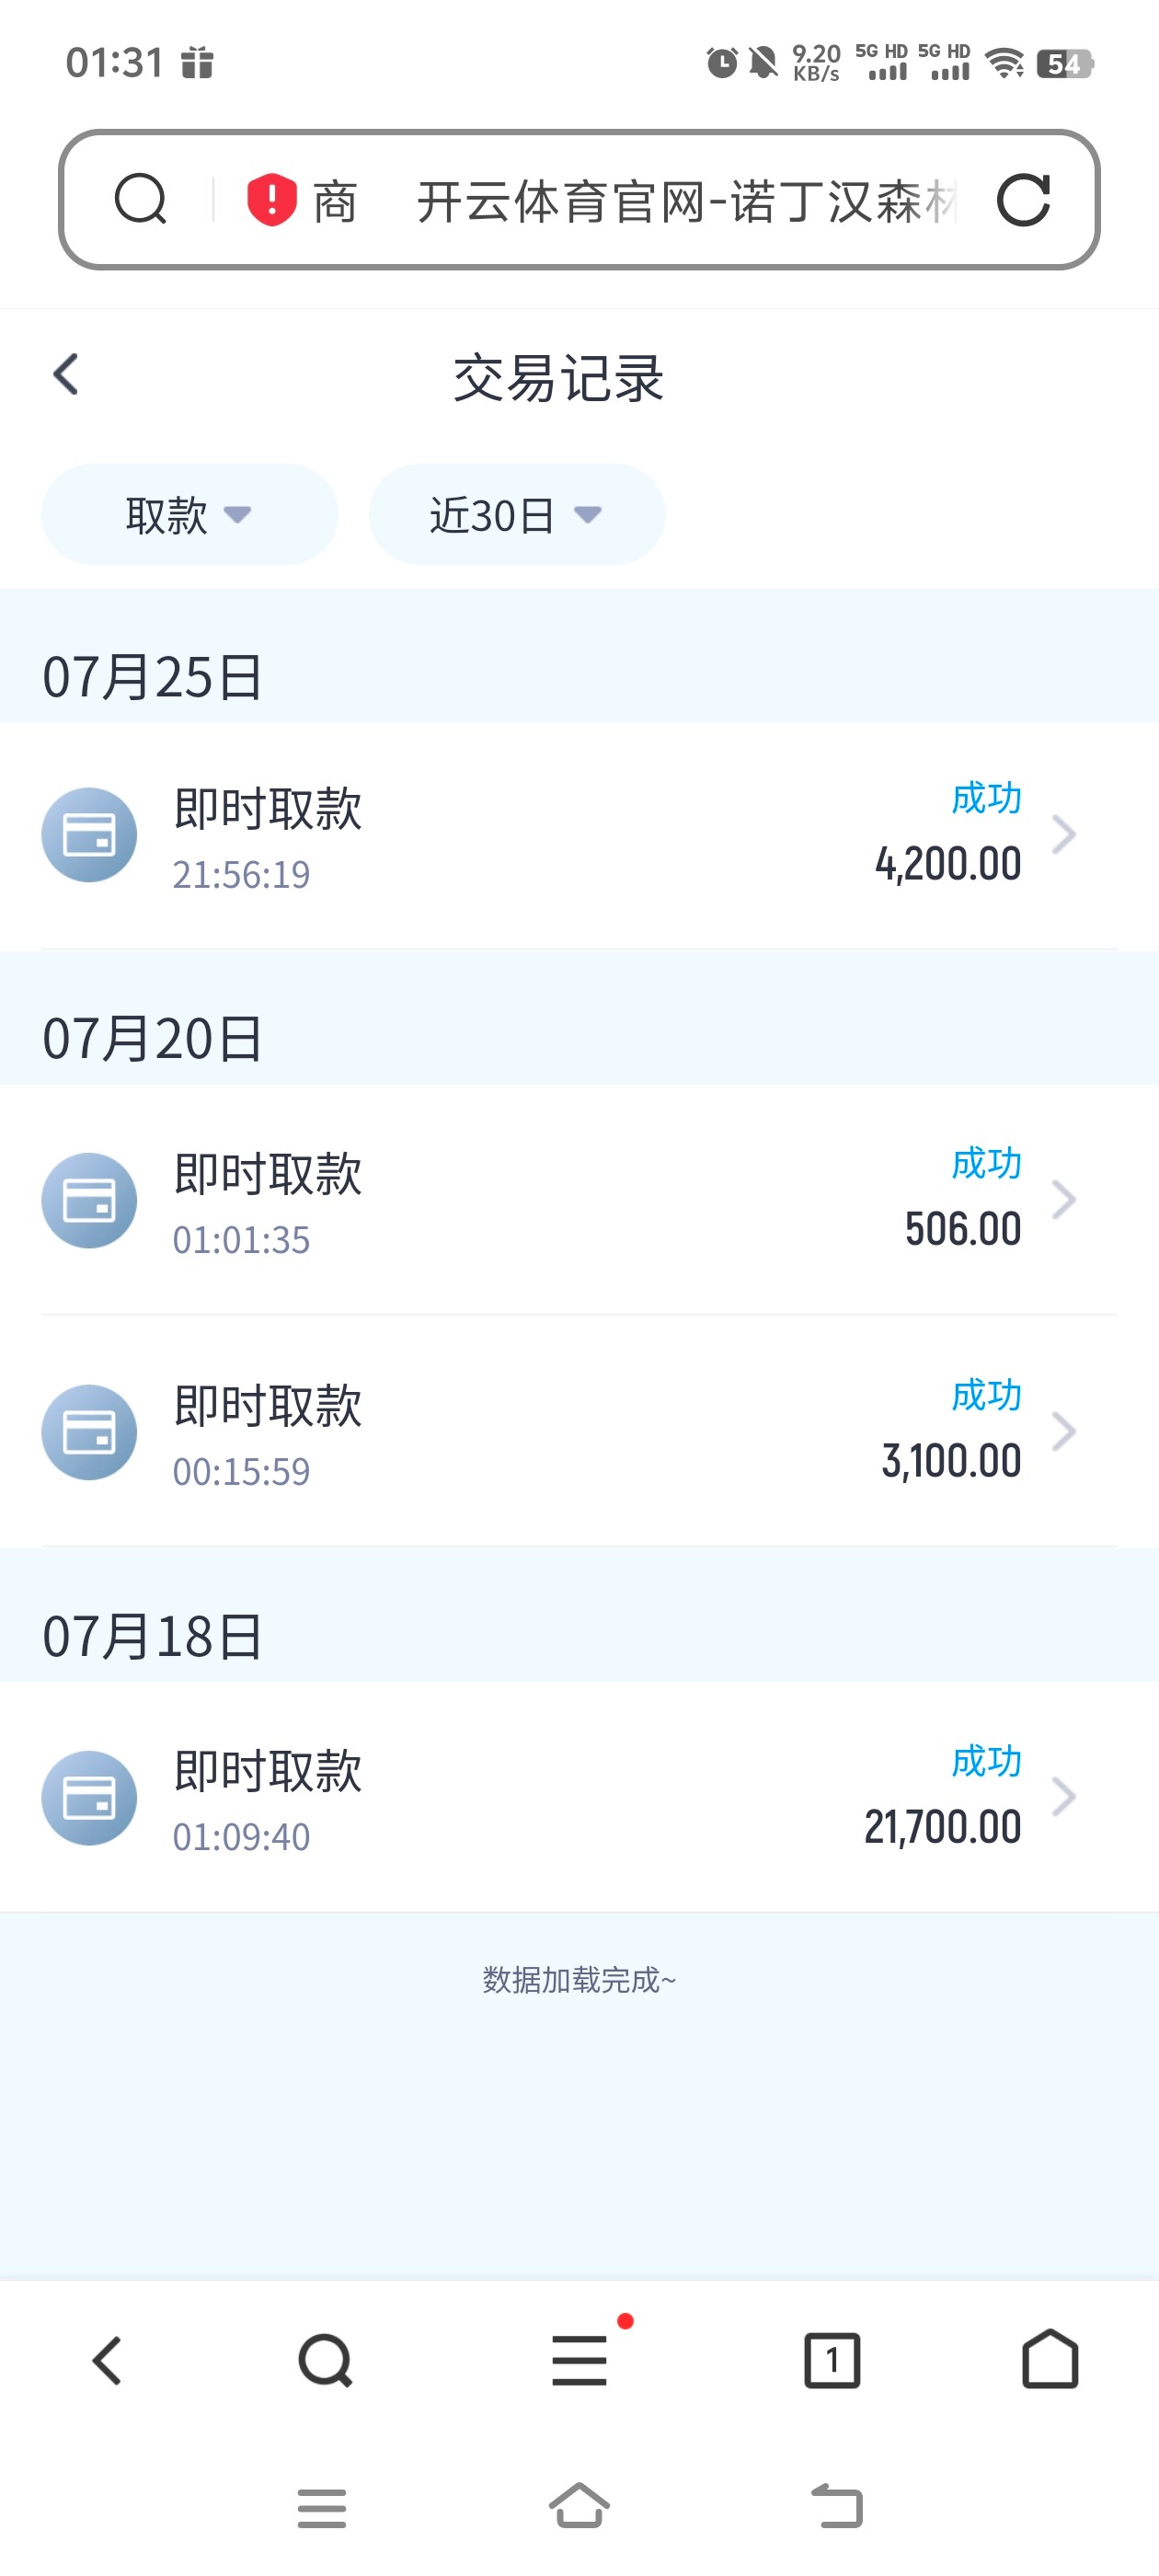This screenshot has width=1159, height=2576.
Task: Expand the 近30日 date range dropdown
Action: click(x=516, y=515)
